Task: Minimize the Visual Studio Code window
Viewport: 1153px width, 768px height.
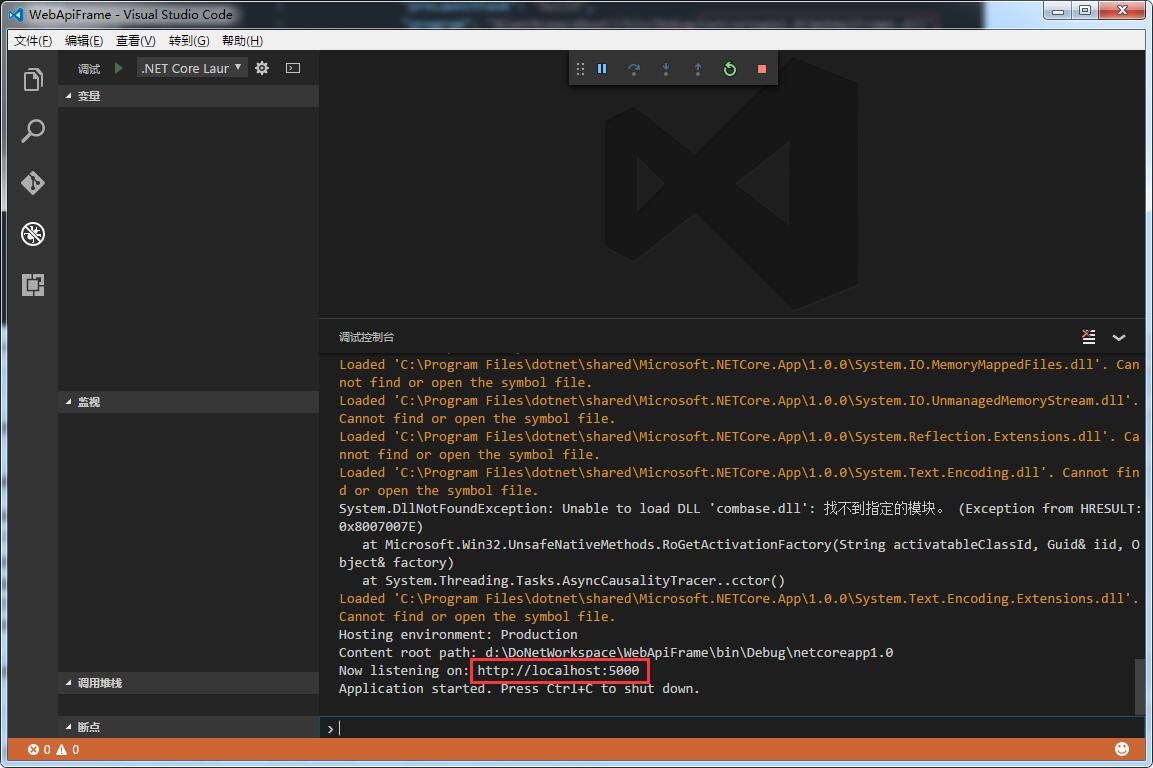Action: click(1057, 10)
